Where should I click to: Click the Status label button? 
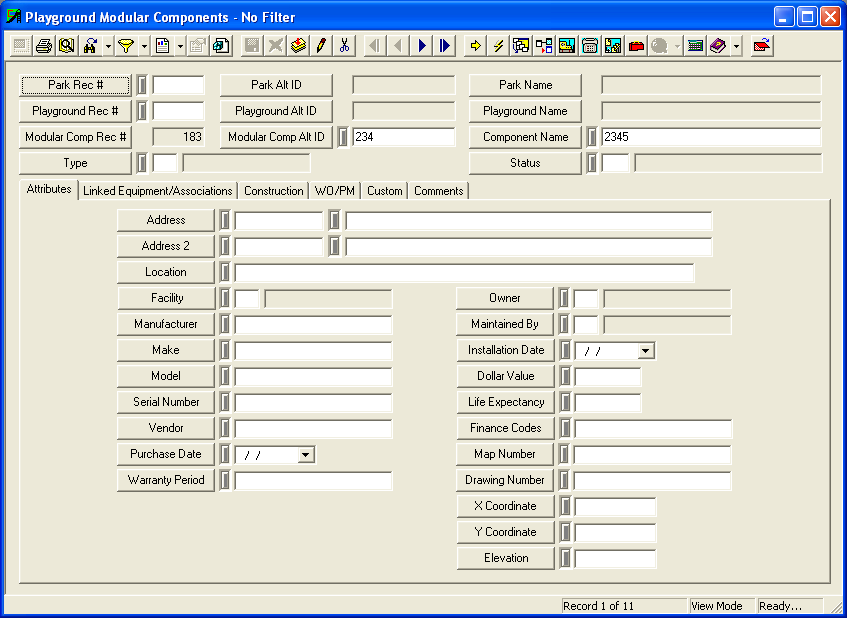click(x=526, y=163)
